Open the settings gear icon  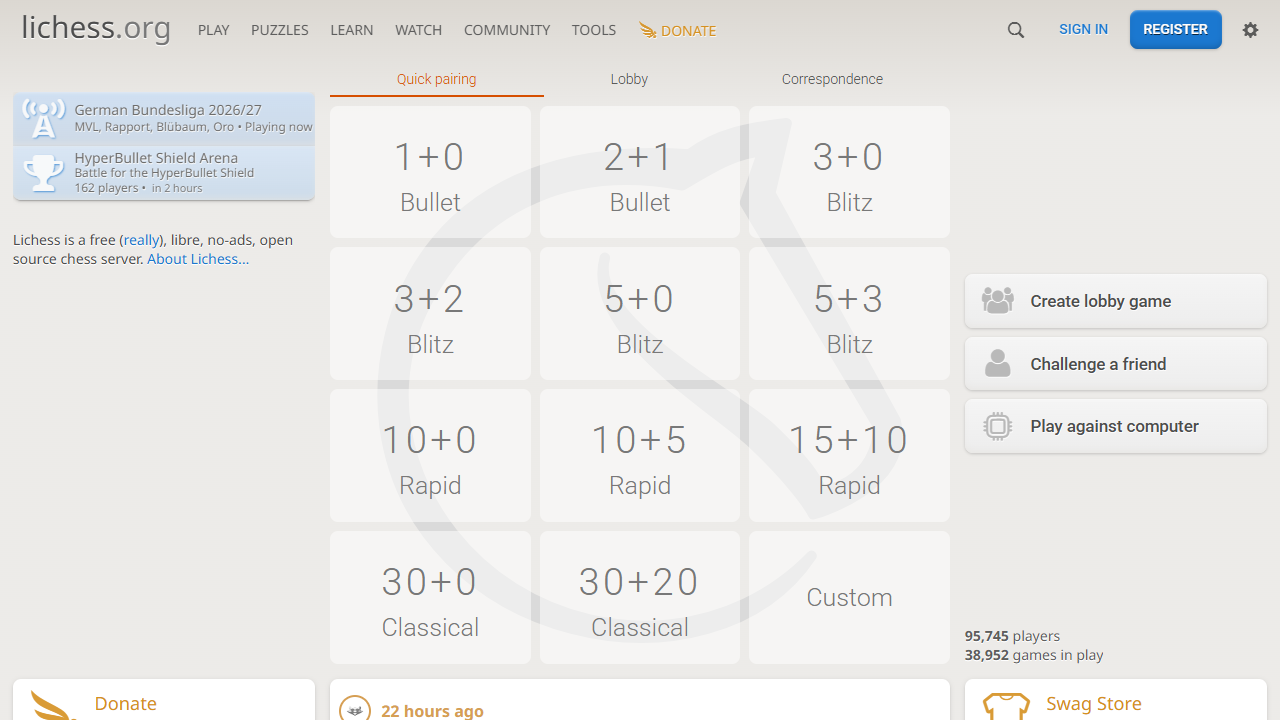coord(1250,30)
